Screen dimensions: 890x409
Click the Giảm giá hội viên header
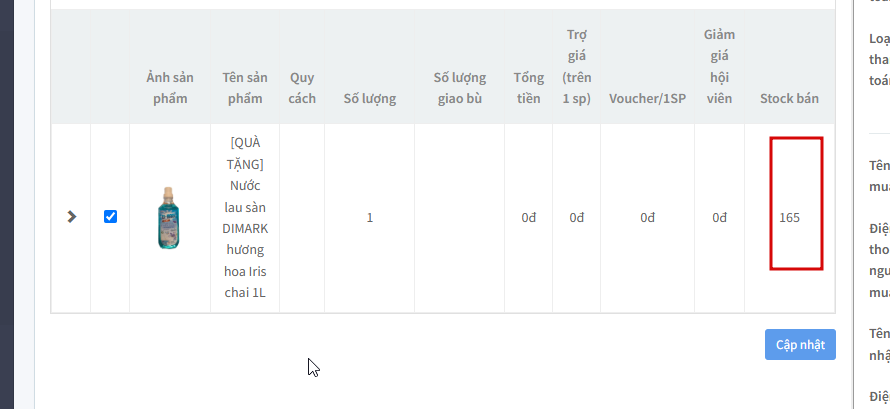[720, 67]
